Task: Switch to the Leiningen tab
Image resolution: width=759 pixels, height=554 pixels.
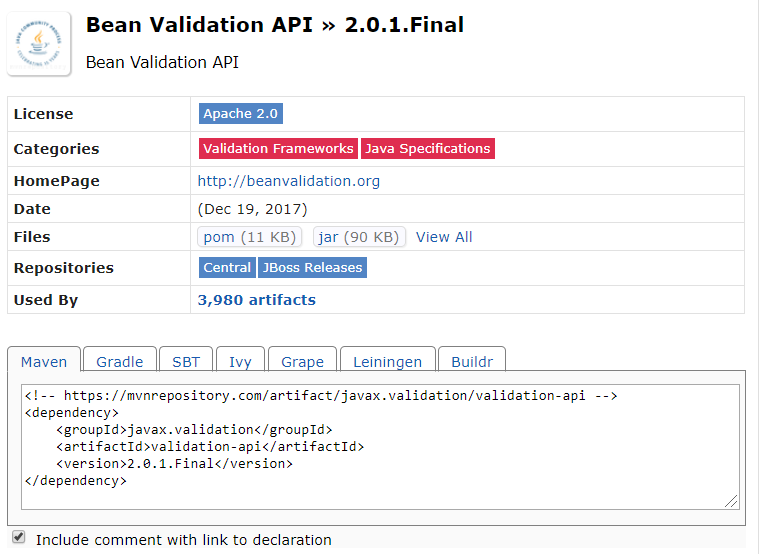Action: (x=388, y=361)
